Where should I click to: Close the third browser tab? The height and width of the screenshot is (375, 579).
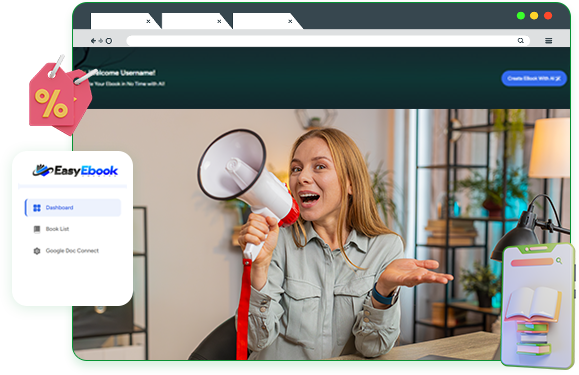click(290, 21)
